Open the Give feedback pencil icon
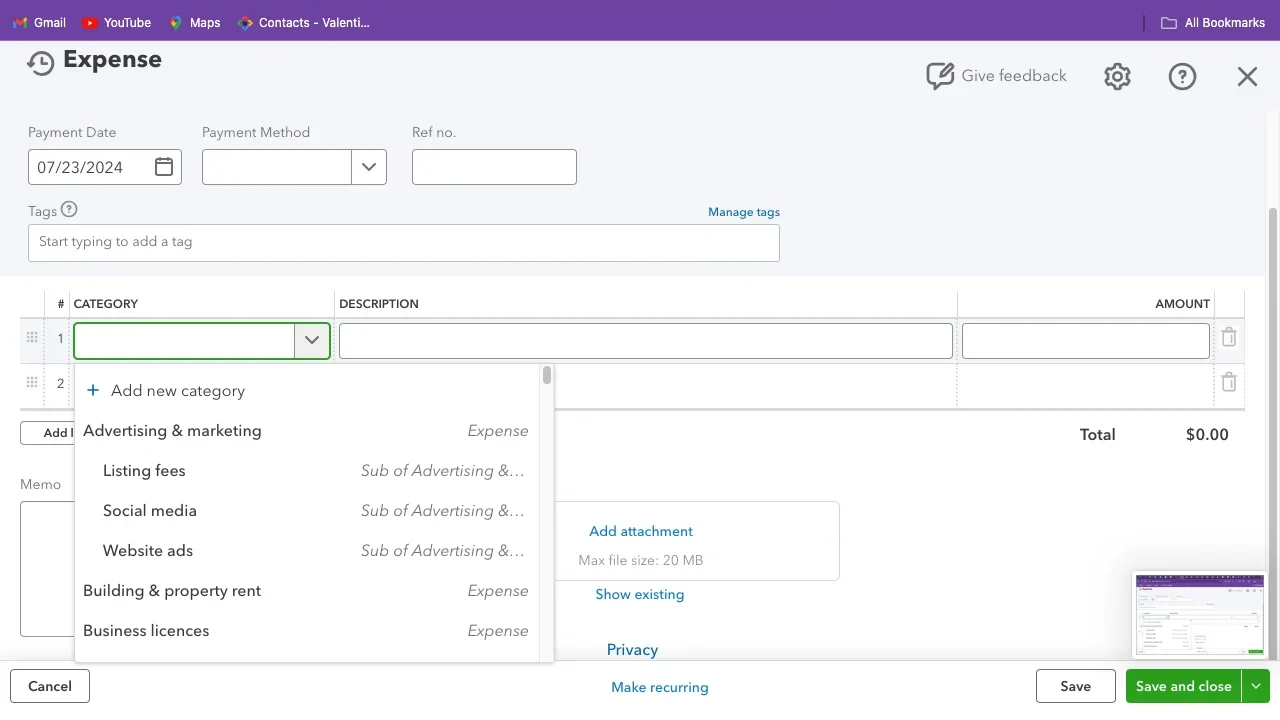Viewport: 1280px width, 720px height. click(x=940, y=75)
